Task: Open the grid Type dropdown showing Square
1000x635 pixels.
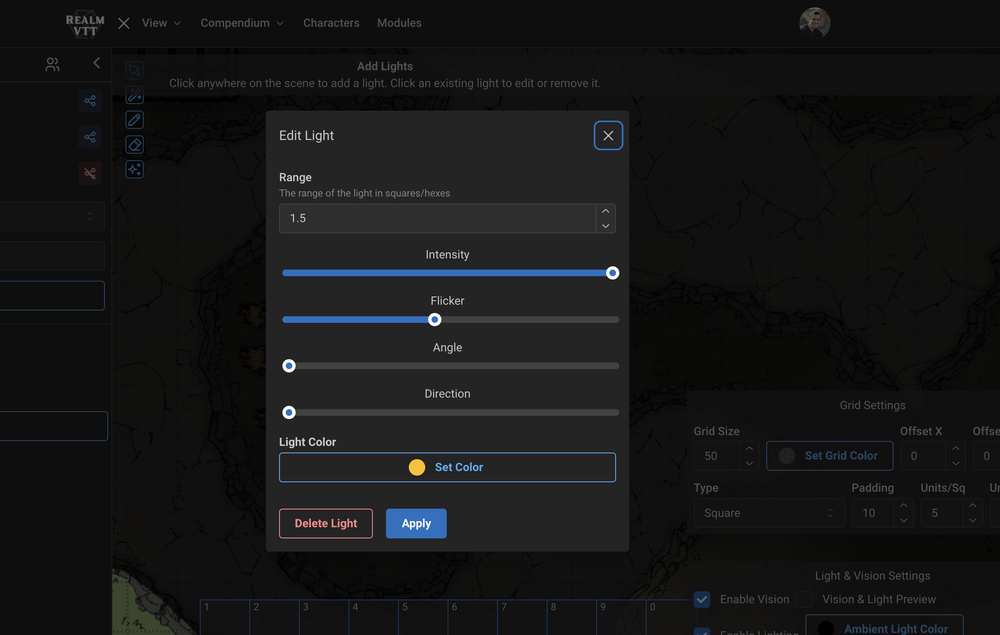Action: click(768, 512)
